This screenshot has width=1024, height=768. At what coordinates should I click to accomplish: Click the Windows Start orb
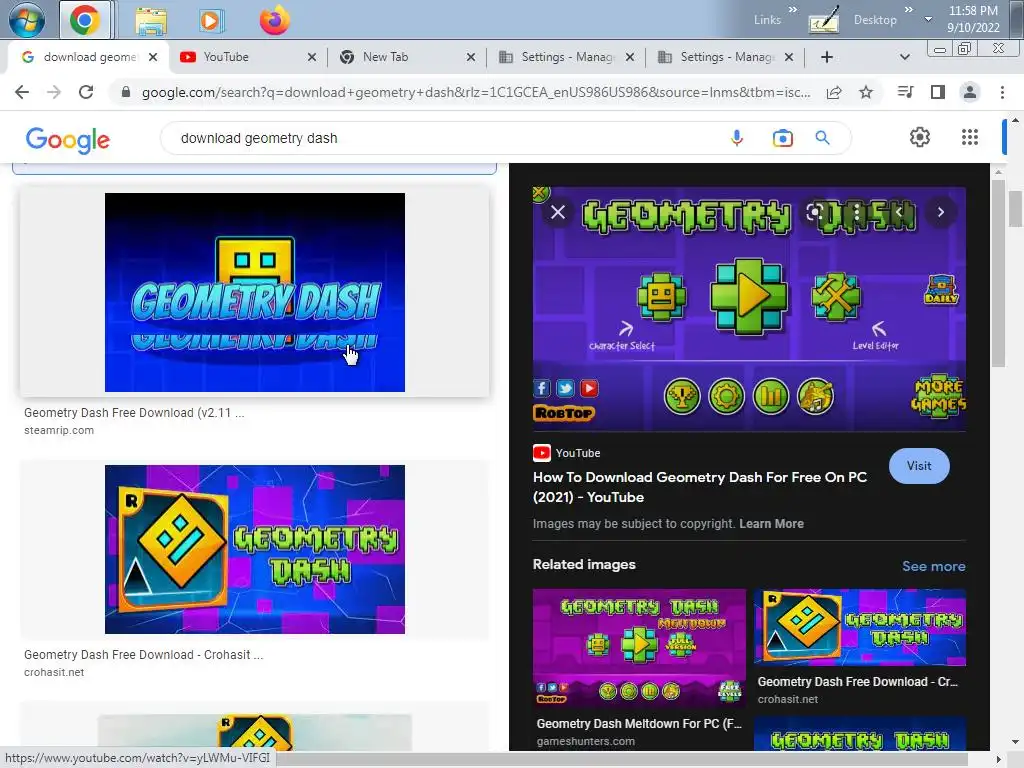click(x=27, y=20)
